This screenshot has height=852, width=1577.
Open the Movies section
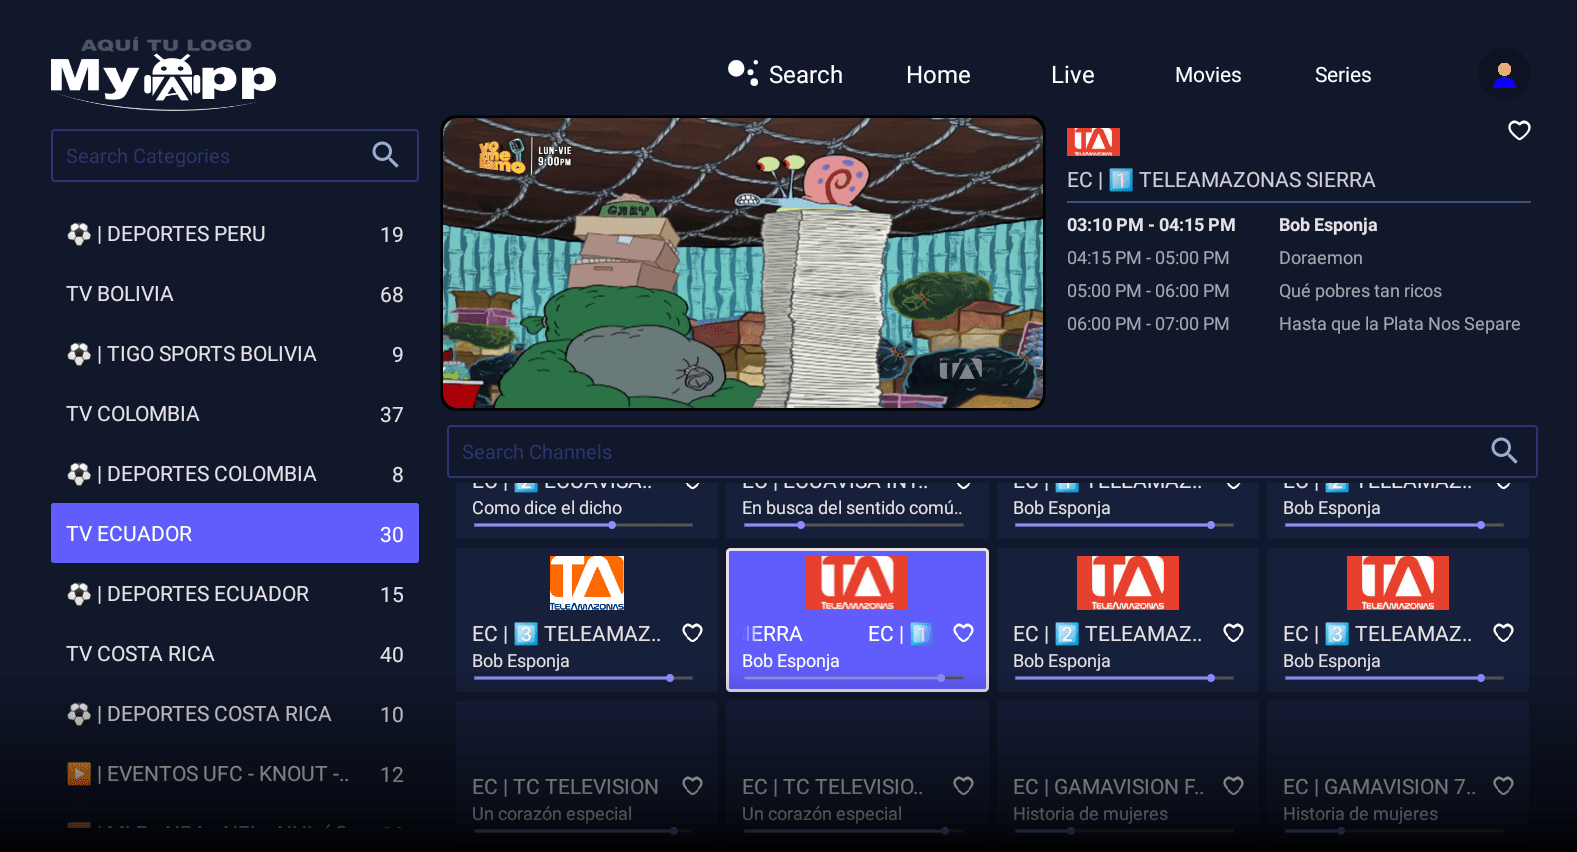tap(1208, 75)
